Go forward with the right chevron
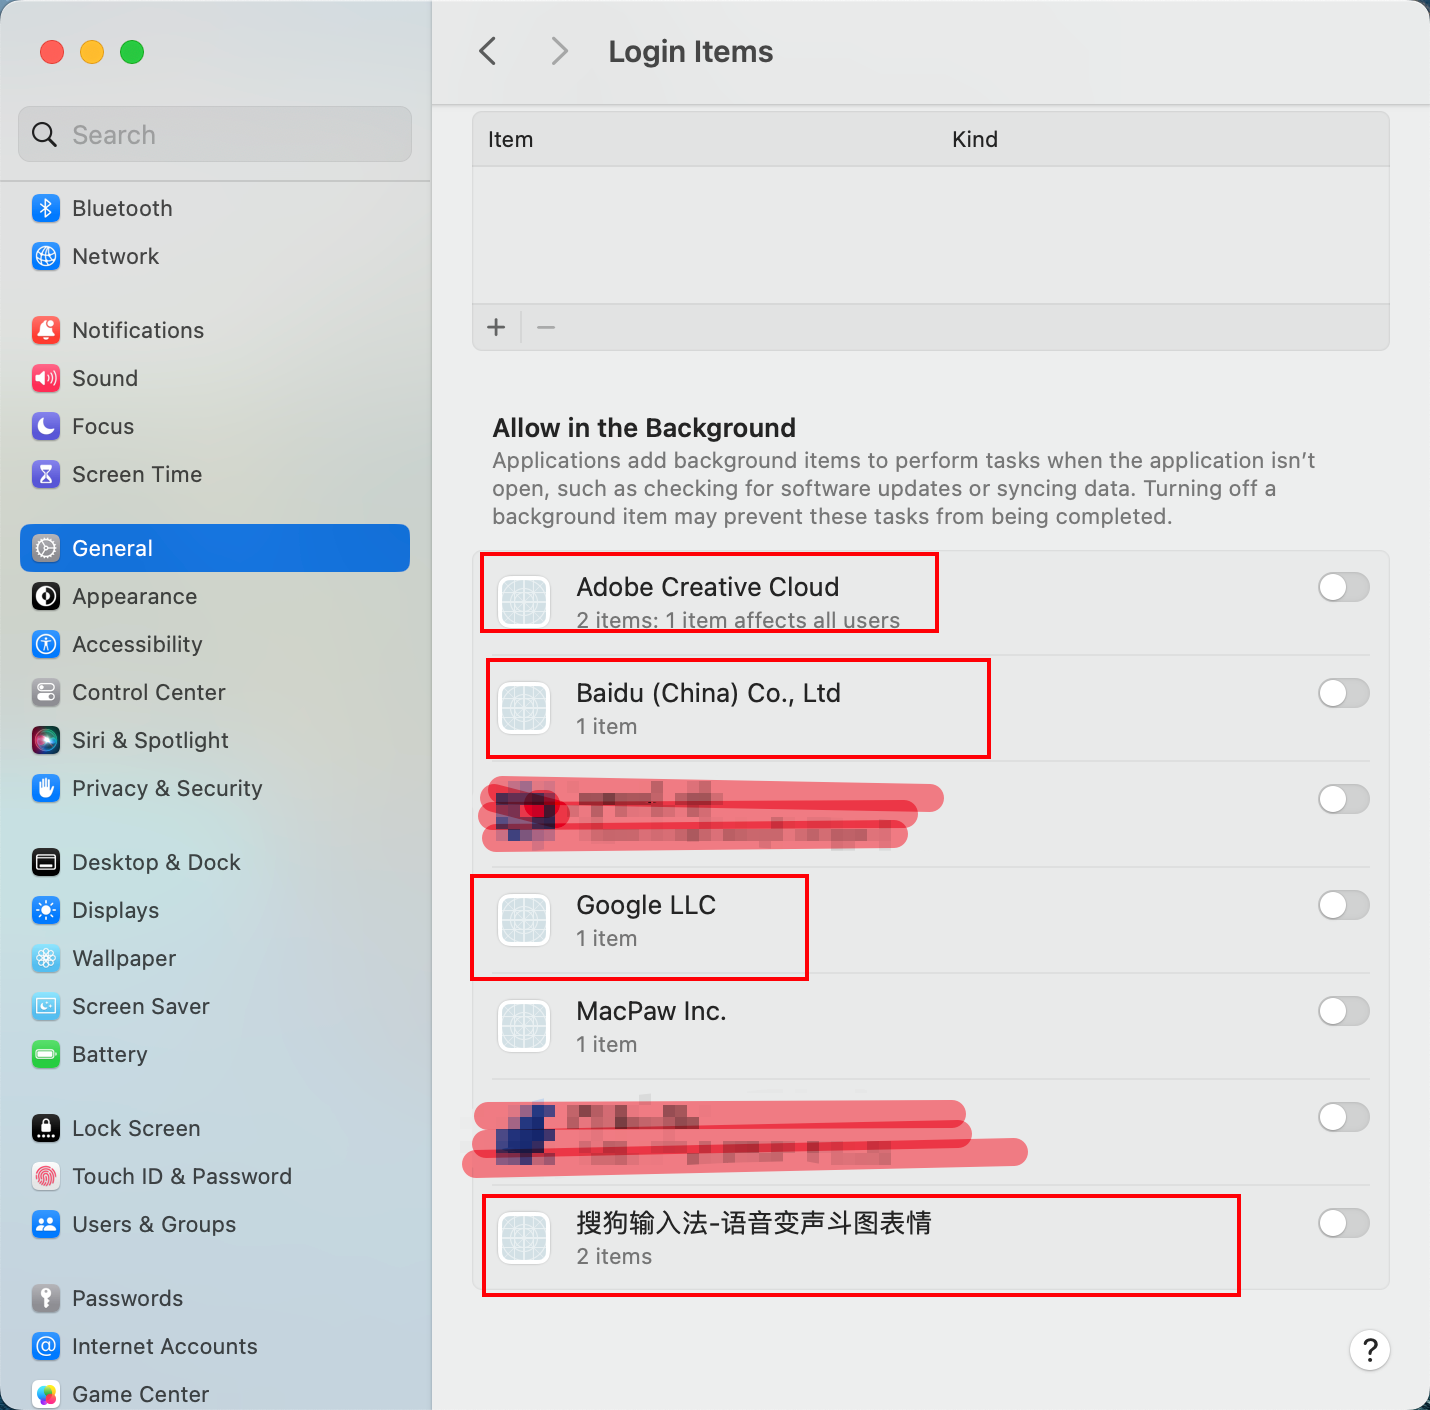This screenshot has height=1410, width=1430. (560, 51)
